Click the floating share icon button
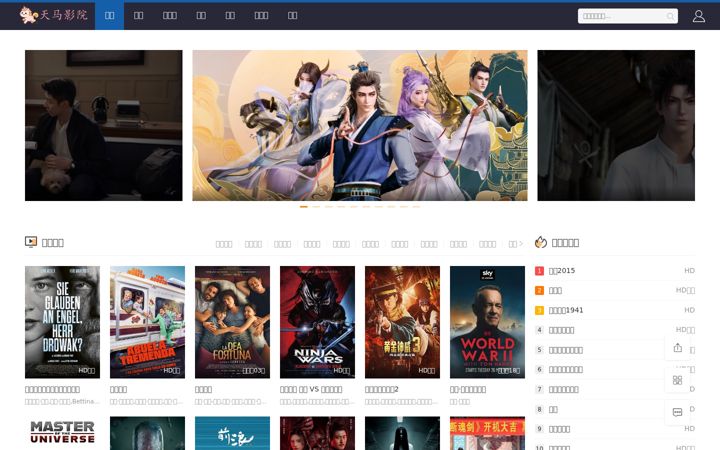720x450 pixels. tap(677, 348)
